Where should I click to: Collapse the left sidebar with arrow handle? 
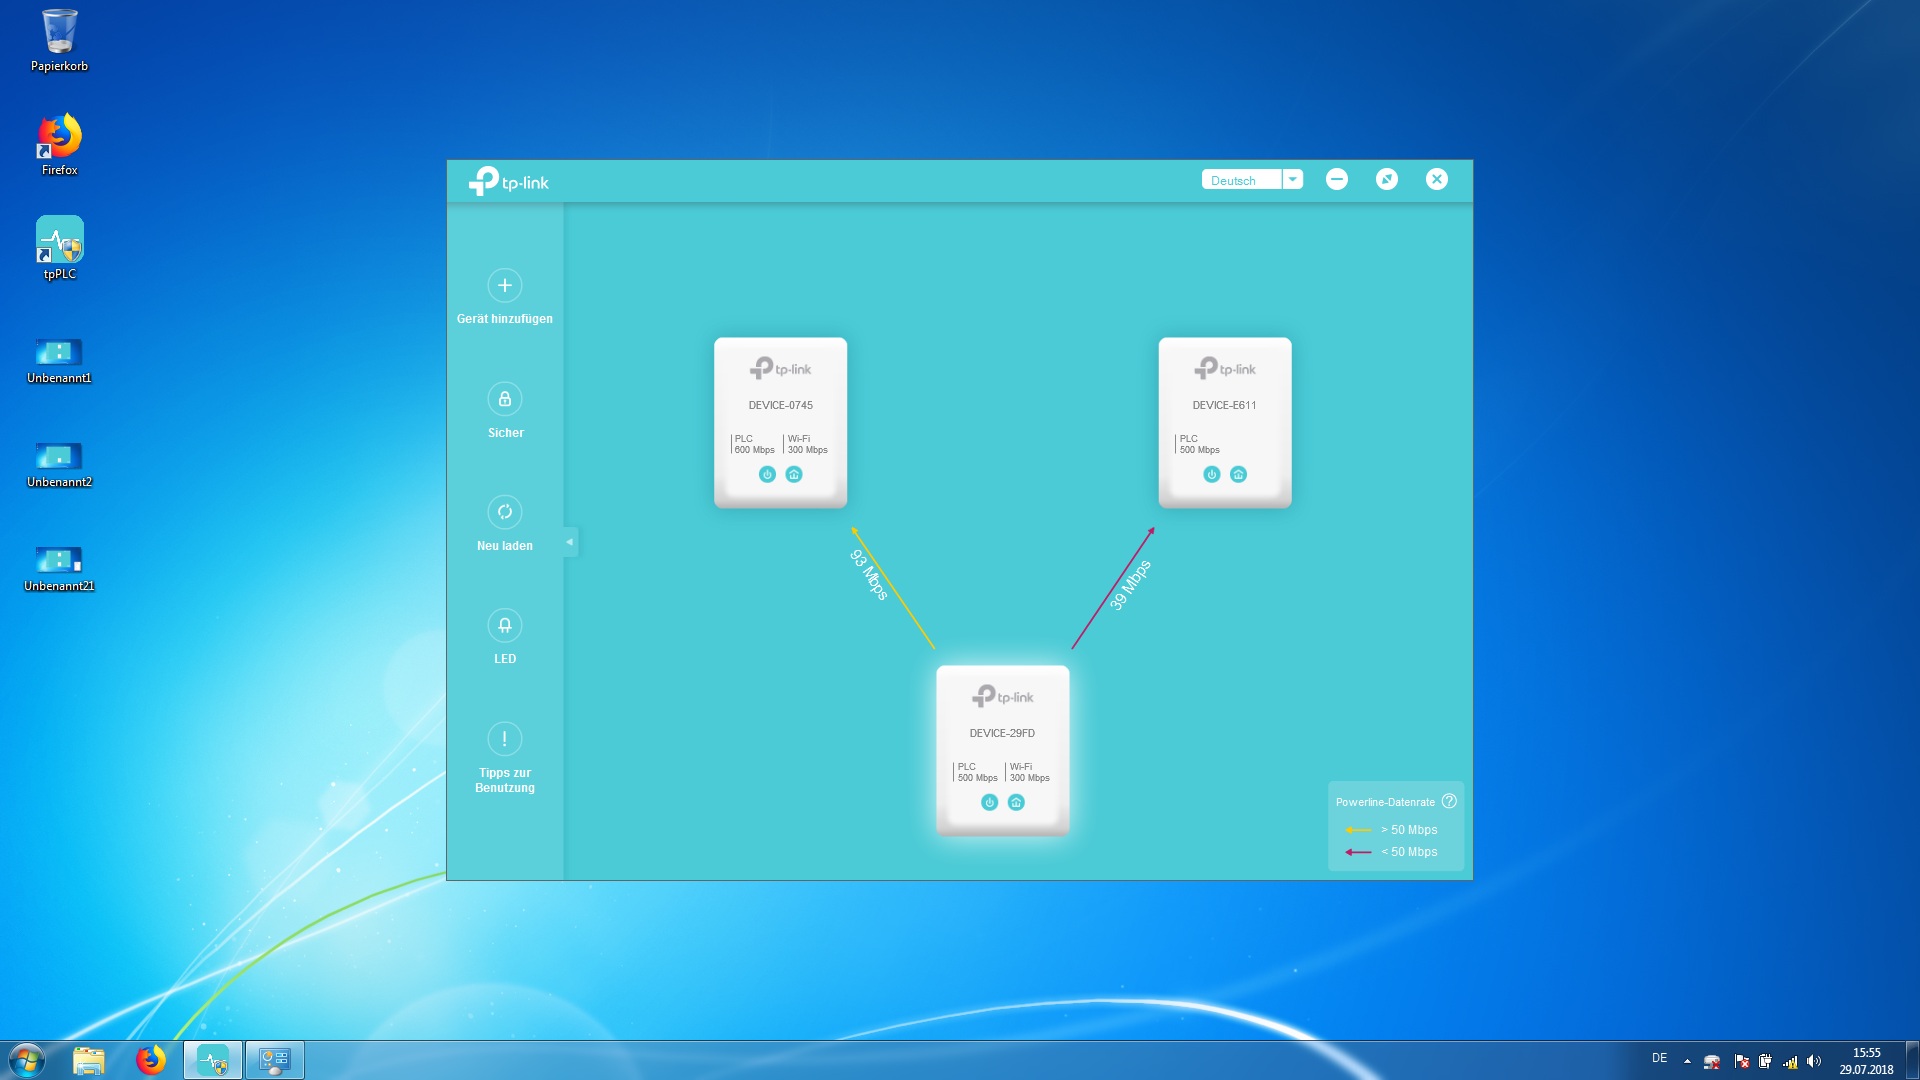570,542
